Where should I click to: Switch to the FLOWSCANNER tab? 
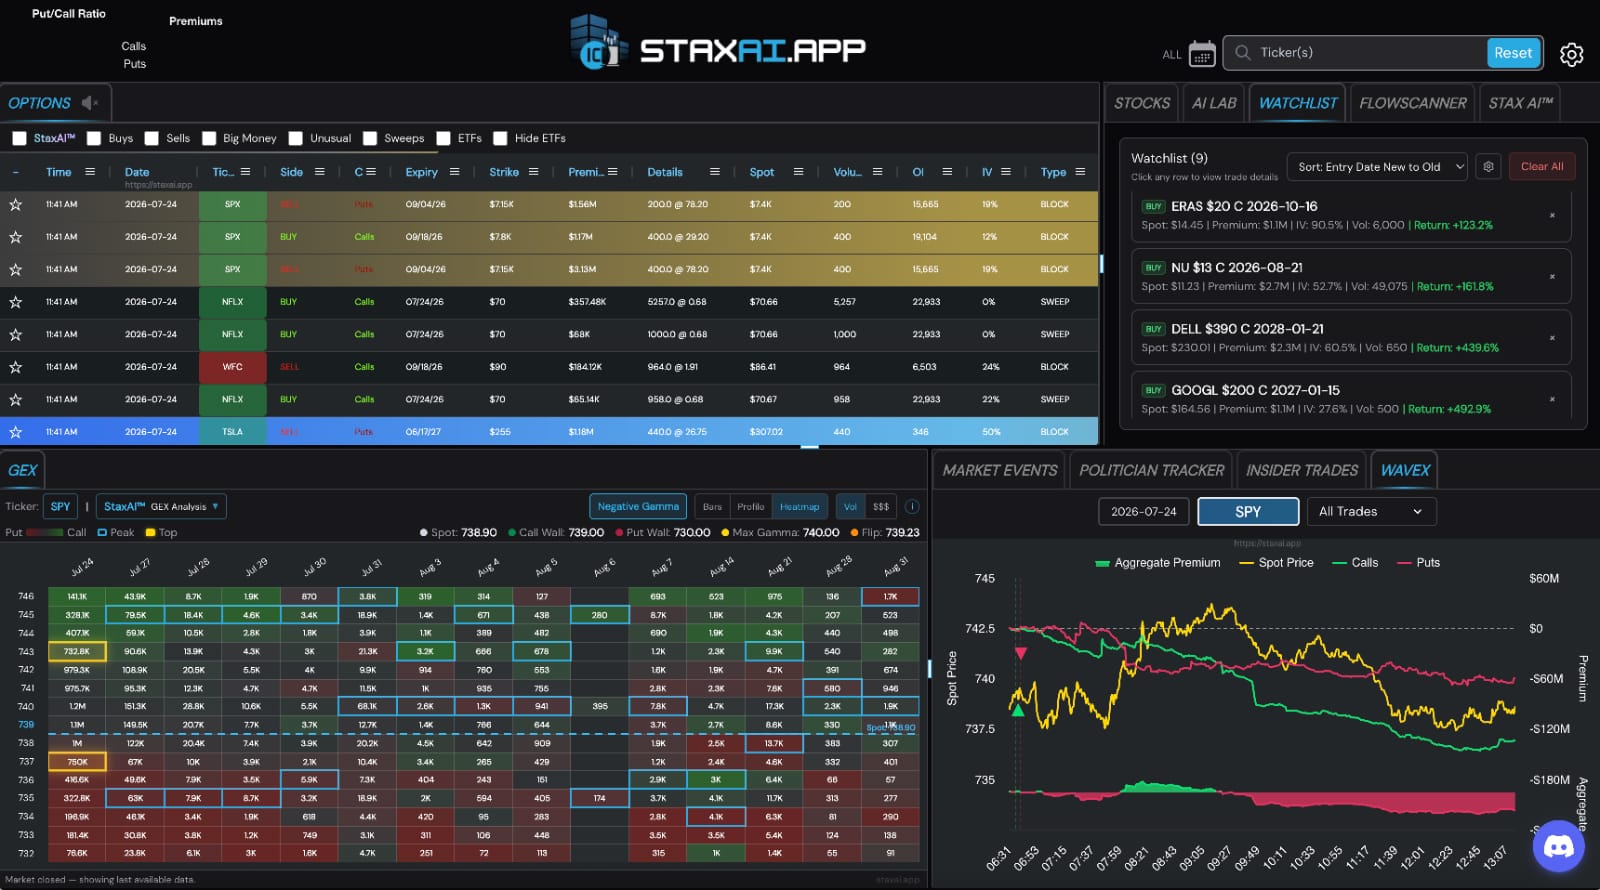click(1412, 103)
